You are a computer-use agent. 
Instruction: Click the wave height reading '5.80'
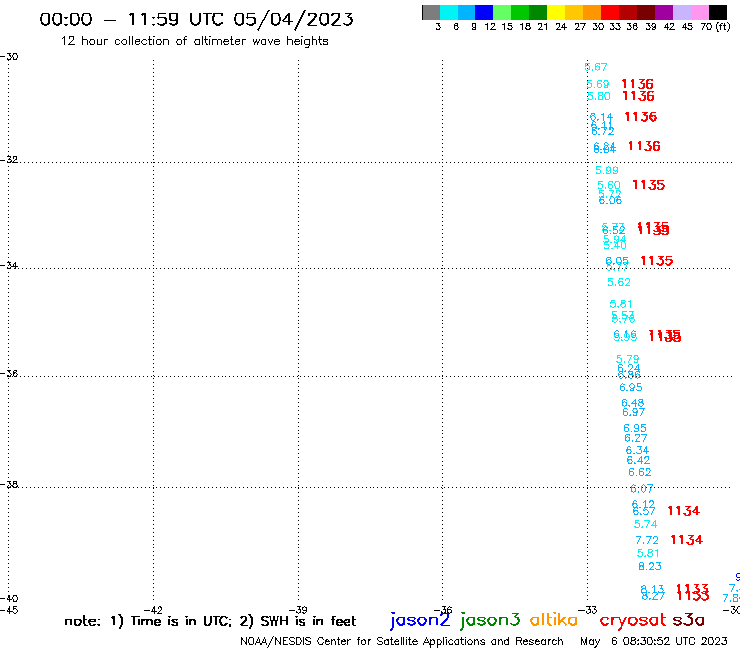click(599, 96)
